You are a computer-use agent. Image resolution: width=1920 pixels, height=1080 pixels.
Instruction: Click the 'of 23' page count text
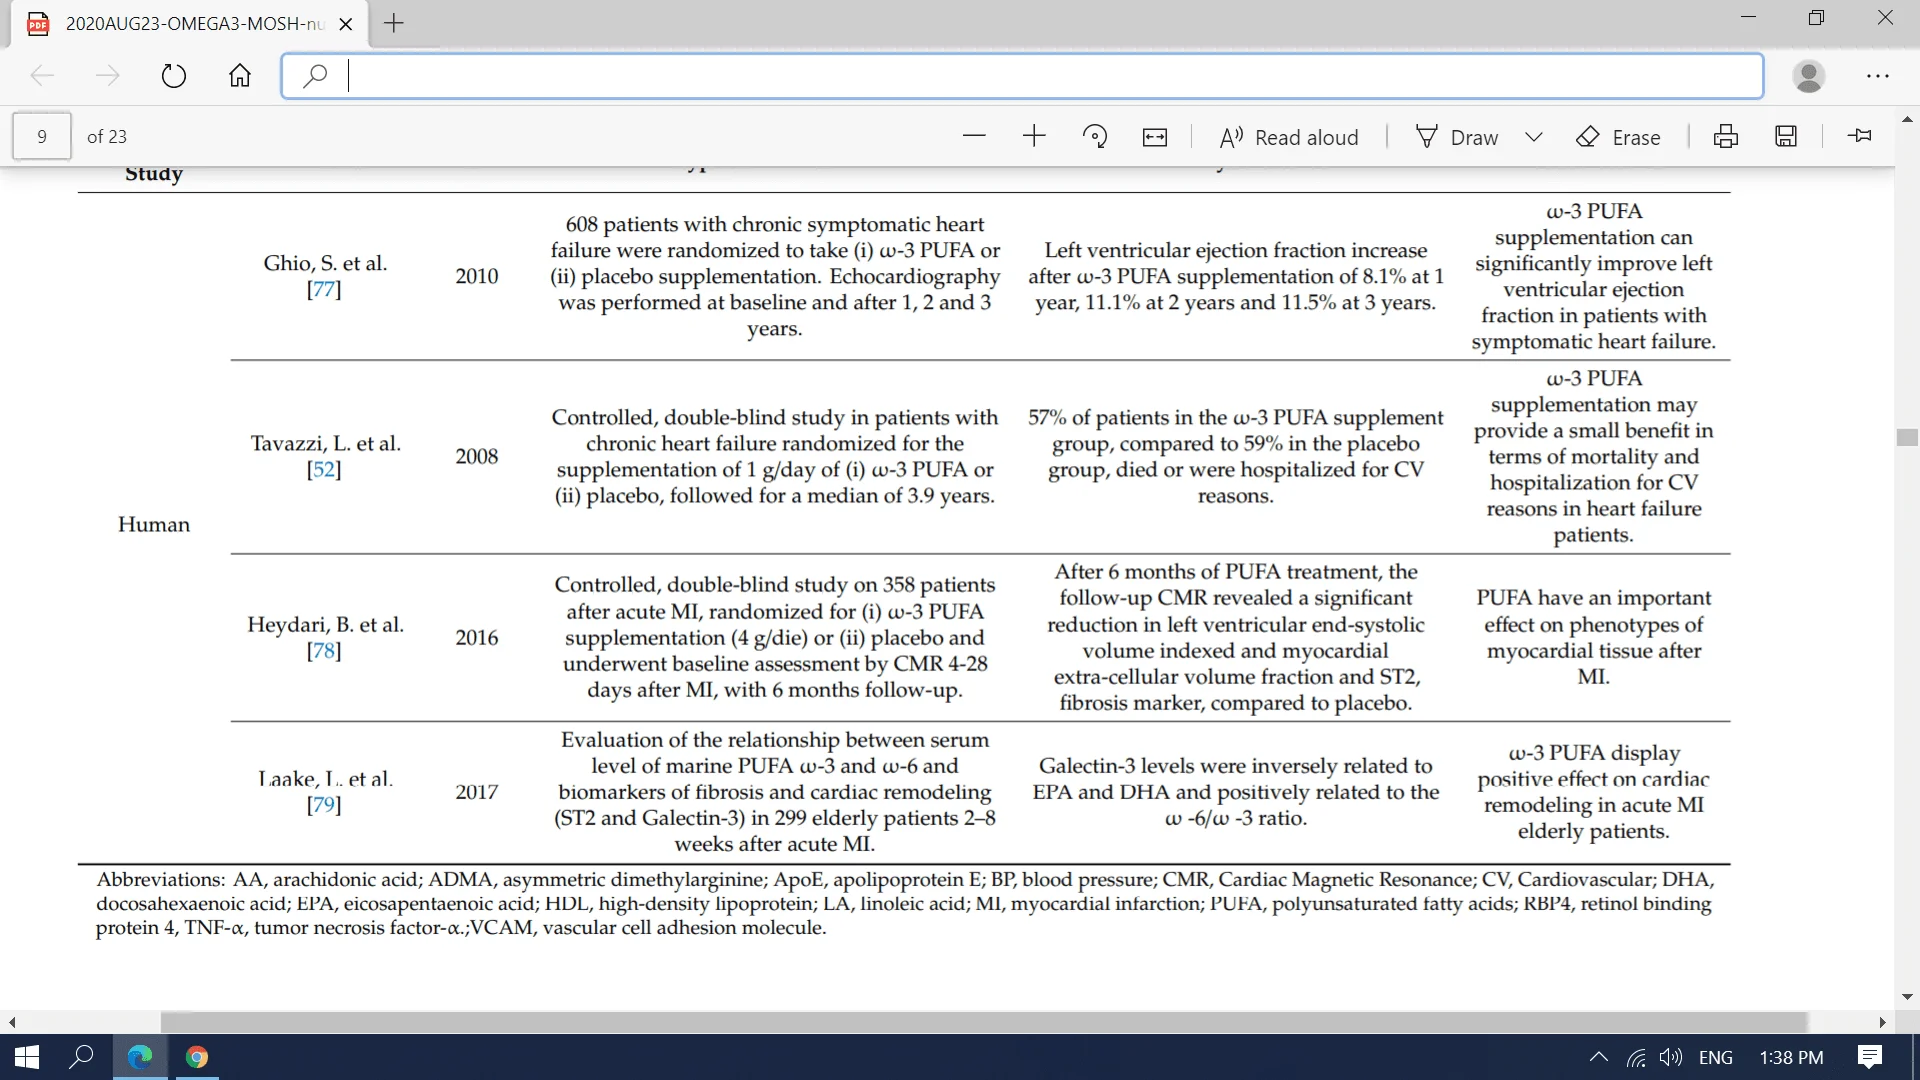click(107, 136)
